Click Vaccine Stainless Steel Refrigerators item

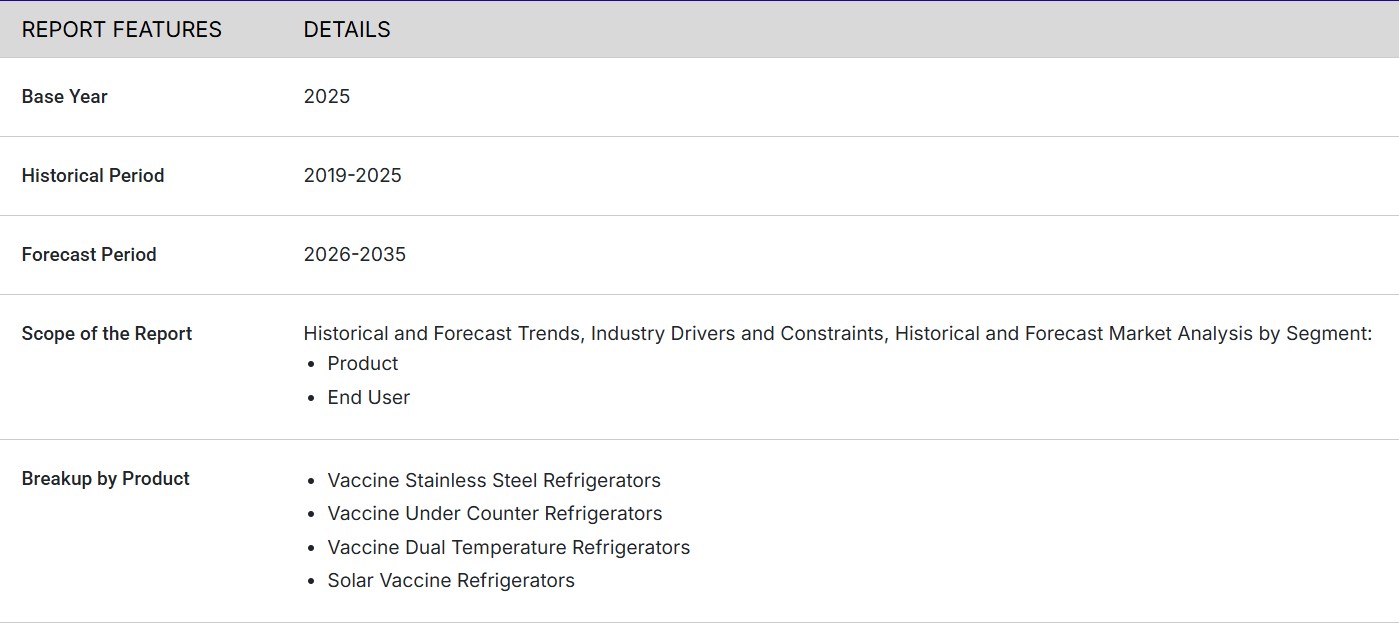pyautogui.click(x=494, y=481)
